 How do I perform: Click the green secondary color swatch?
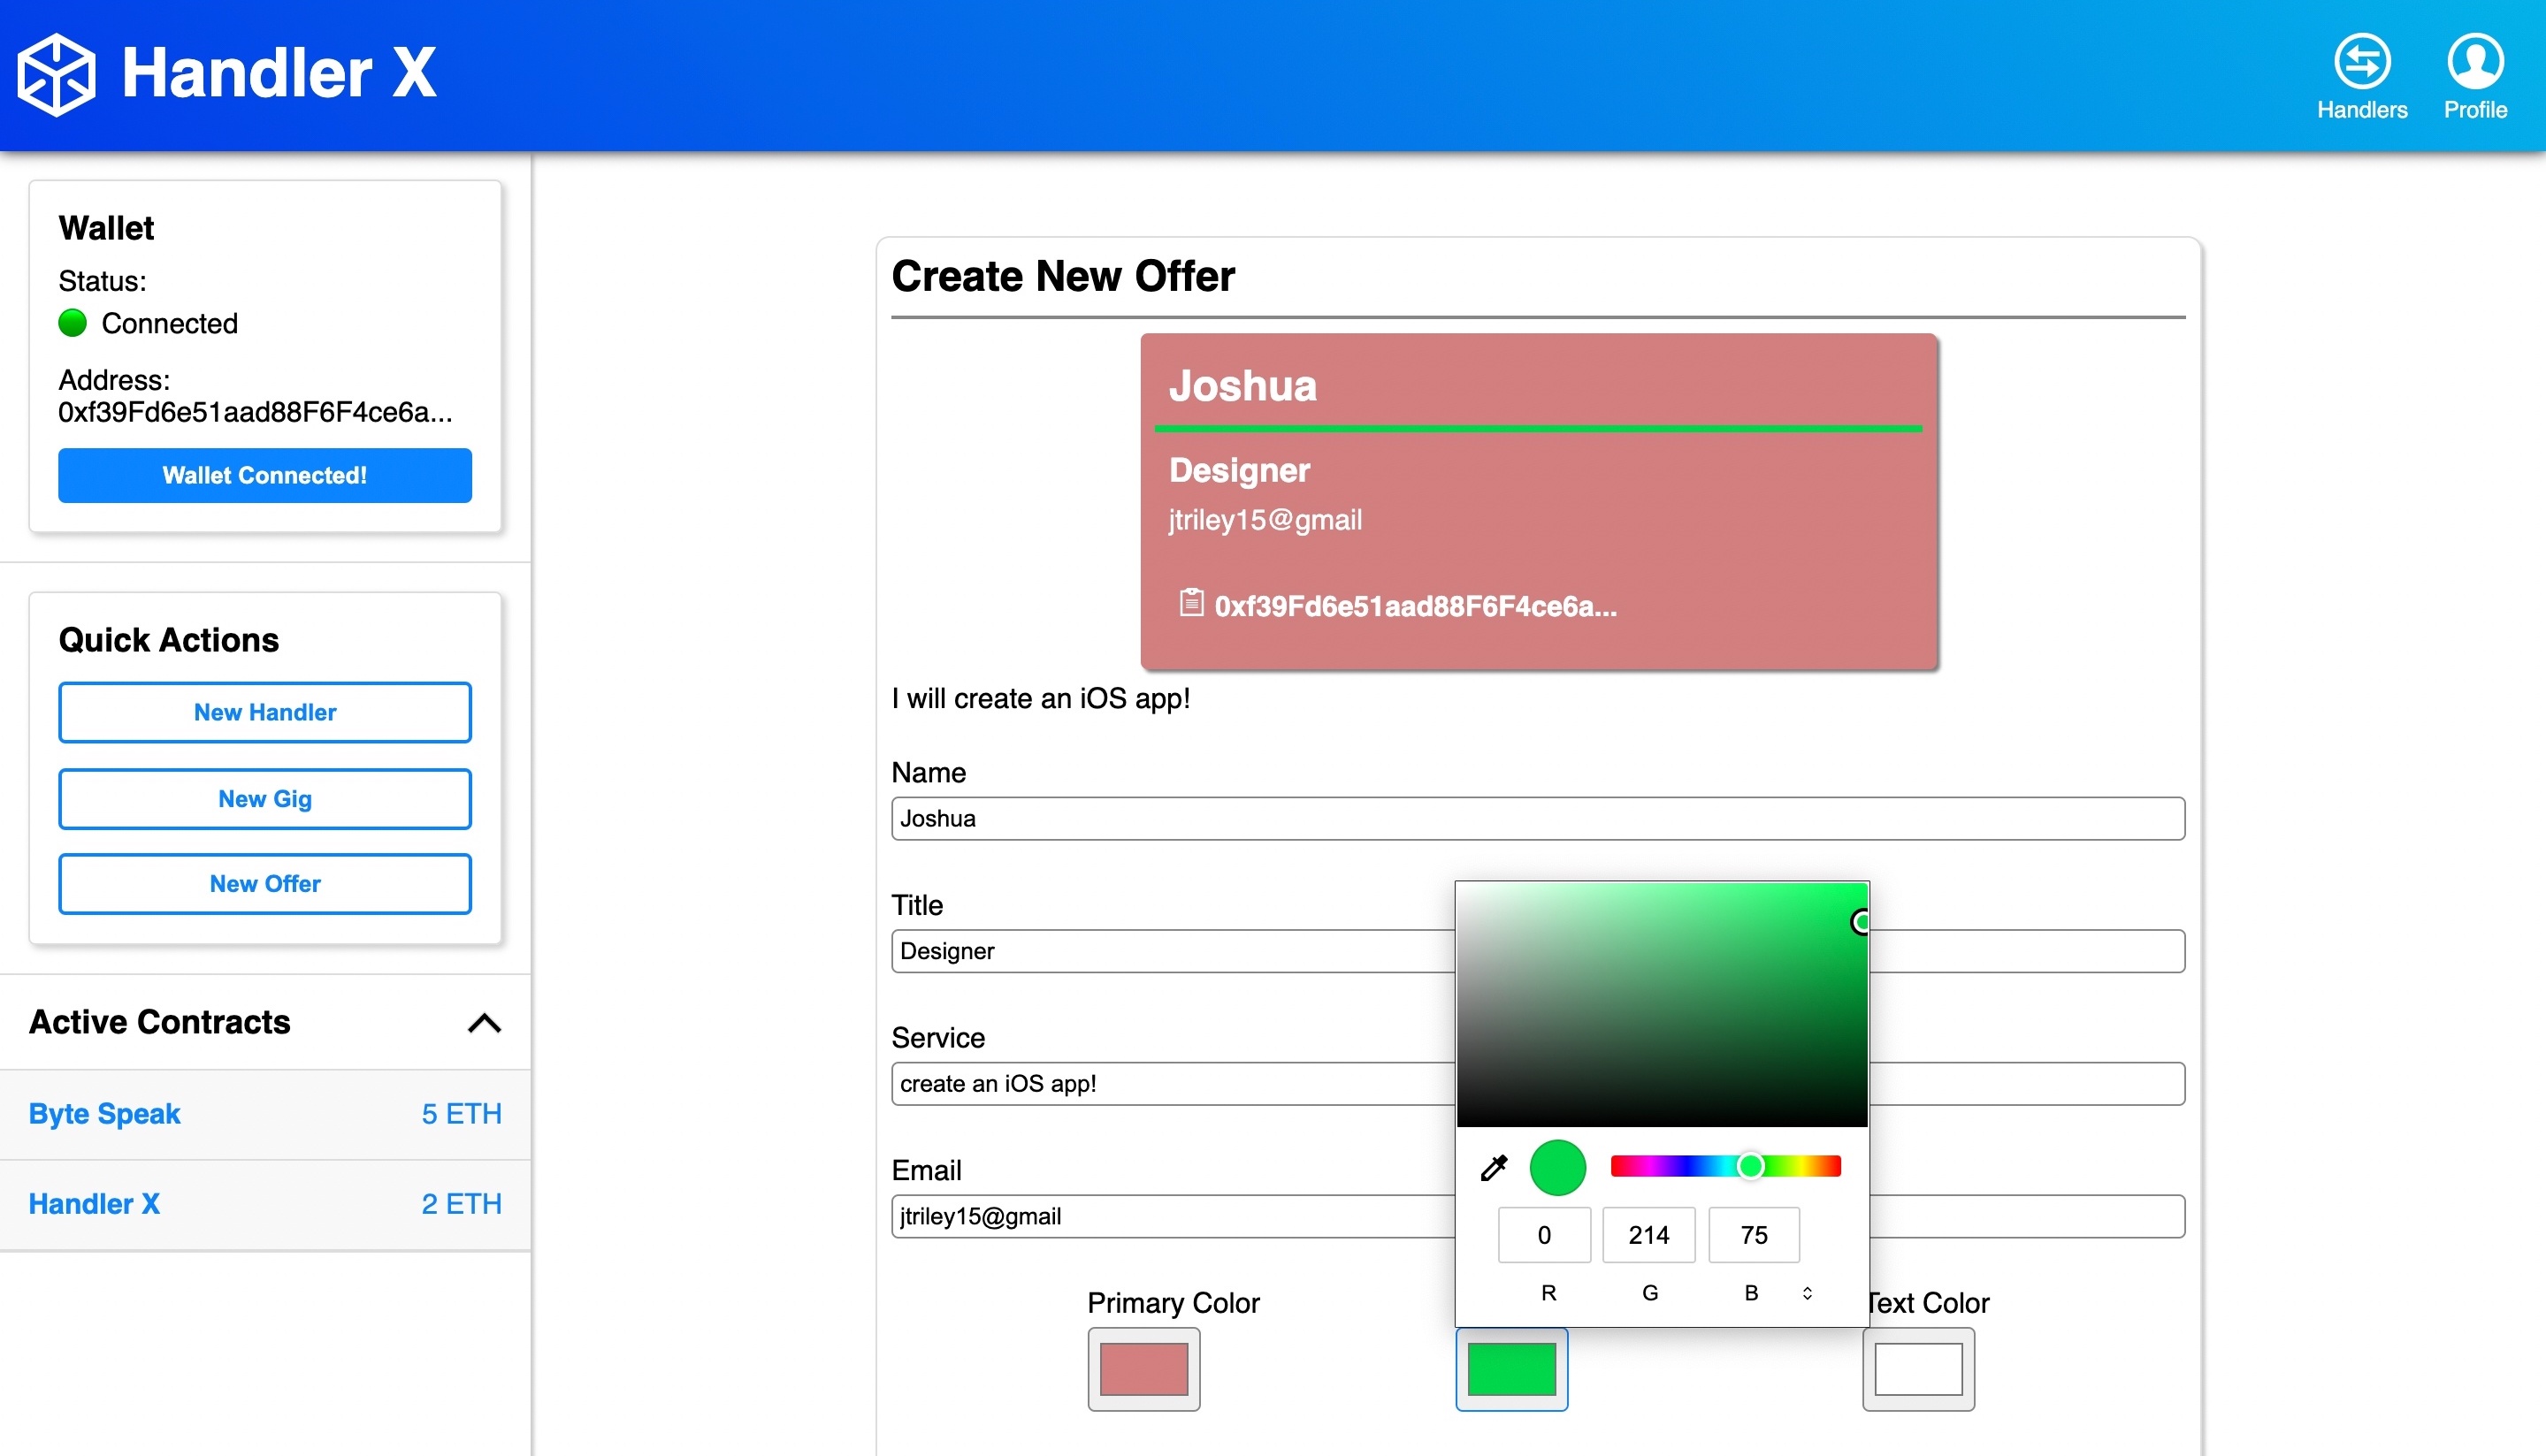click(1511, 1369)
